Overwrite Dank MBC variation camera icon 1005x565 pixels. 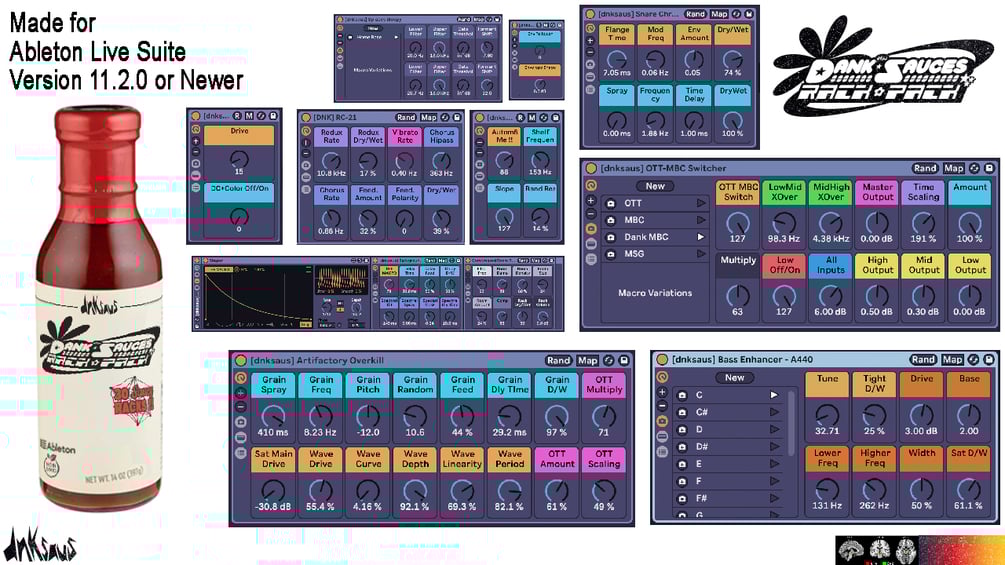coord(611,237)
